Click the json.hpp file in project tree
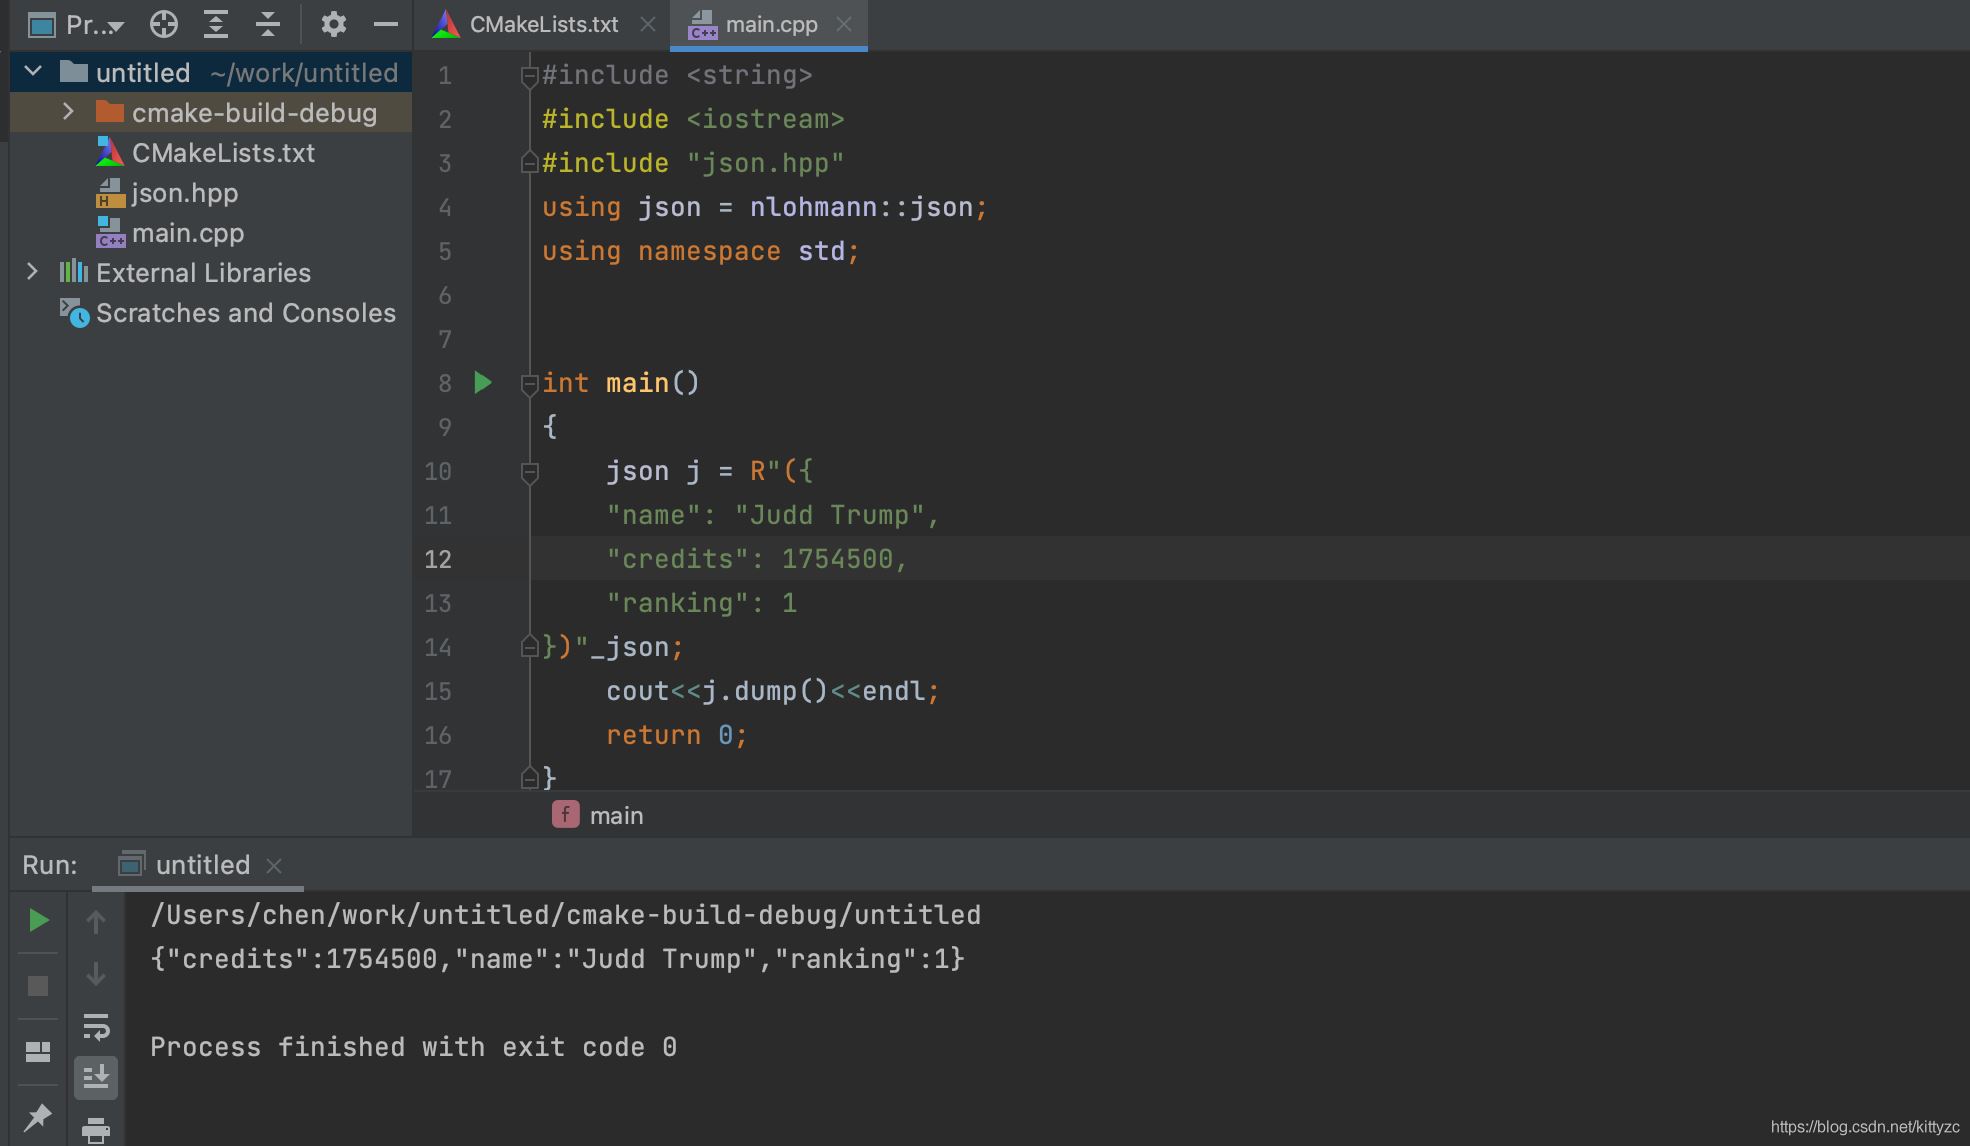The width and height of the screenshot is (1970, 1146). pos(184,192)
